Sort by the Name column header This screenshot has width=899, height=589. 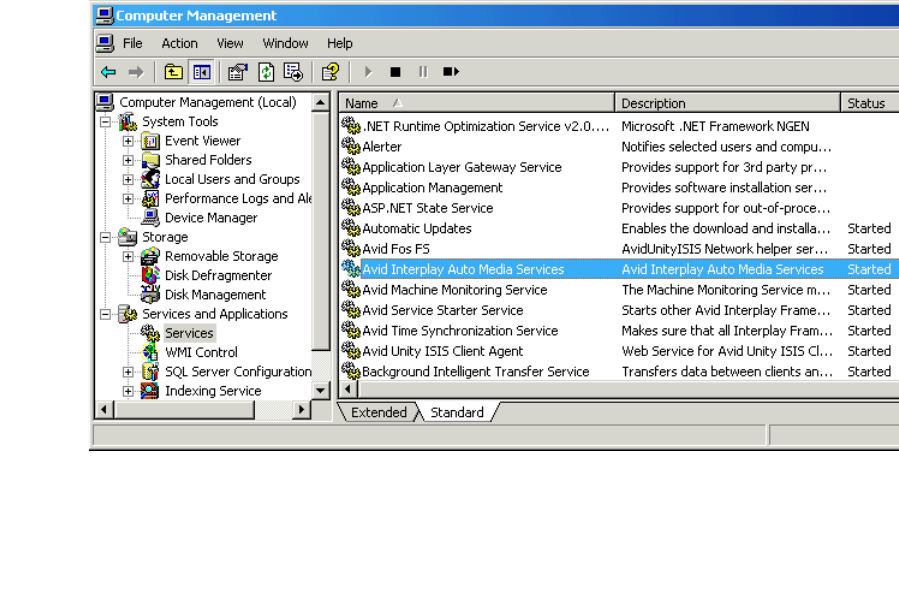coord(476,103)
